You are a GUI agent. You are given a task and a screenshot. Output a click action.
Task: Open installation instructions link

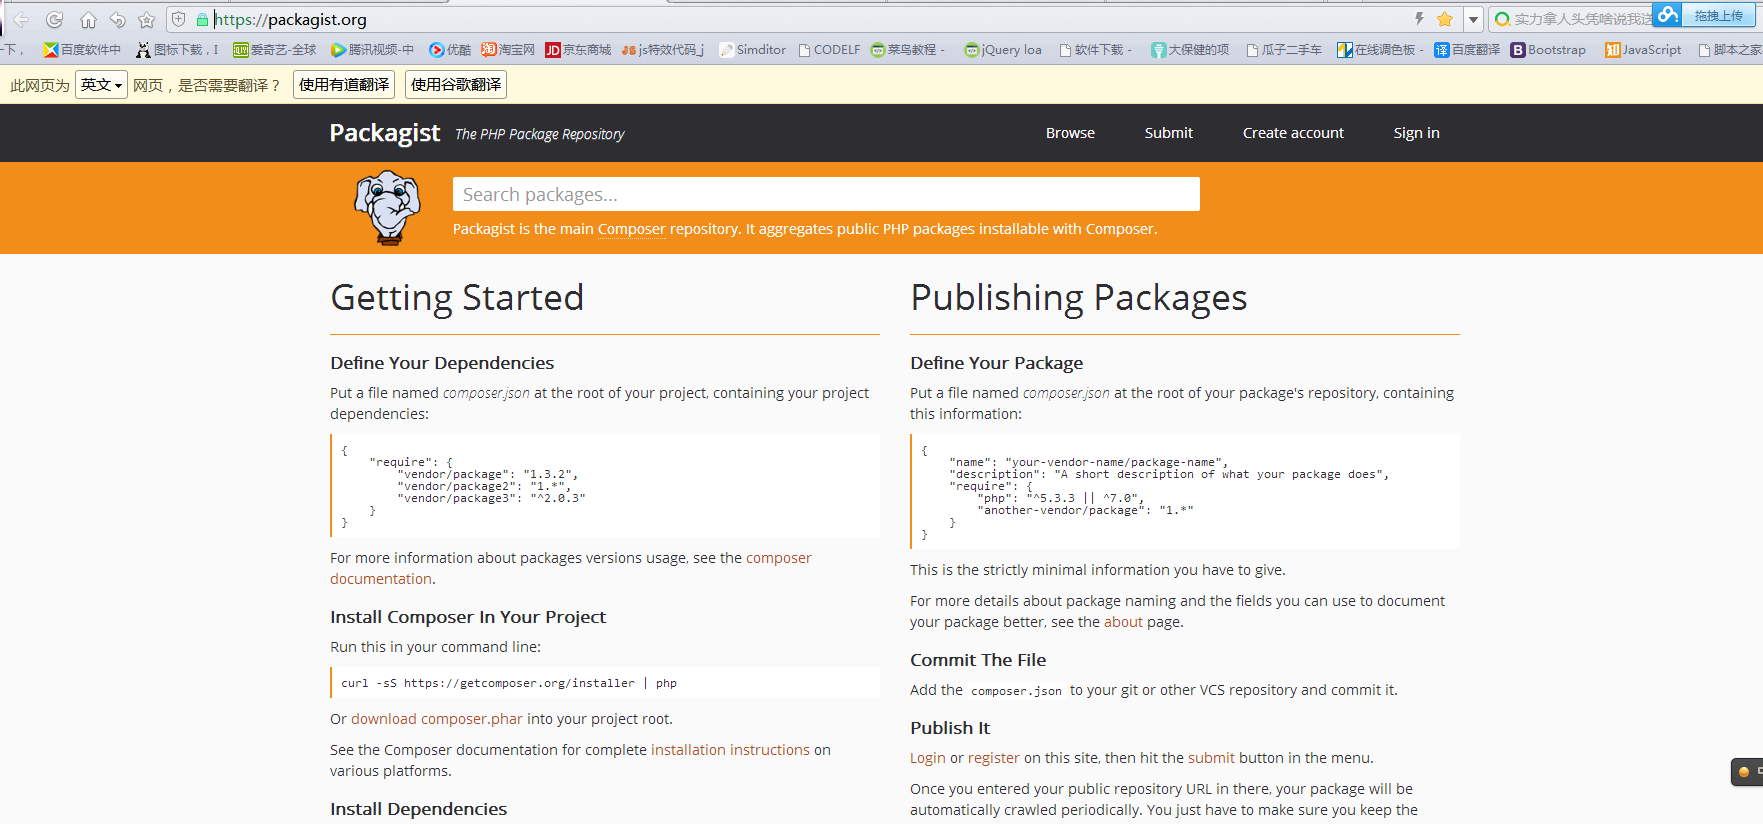click(x=730, y=750)
